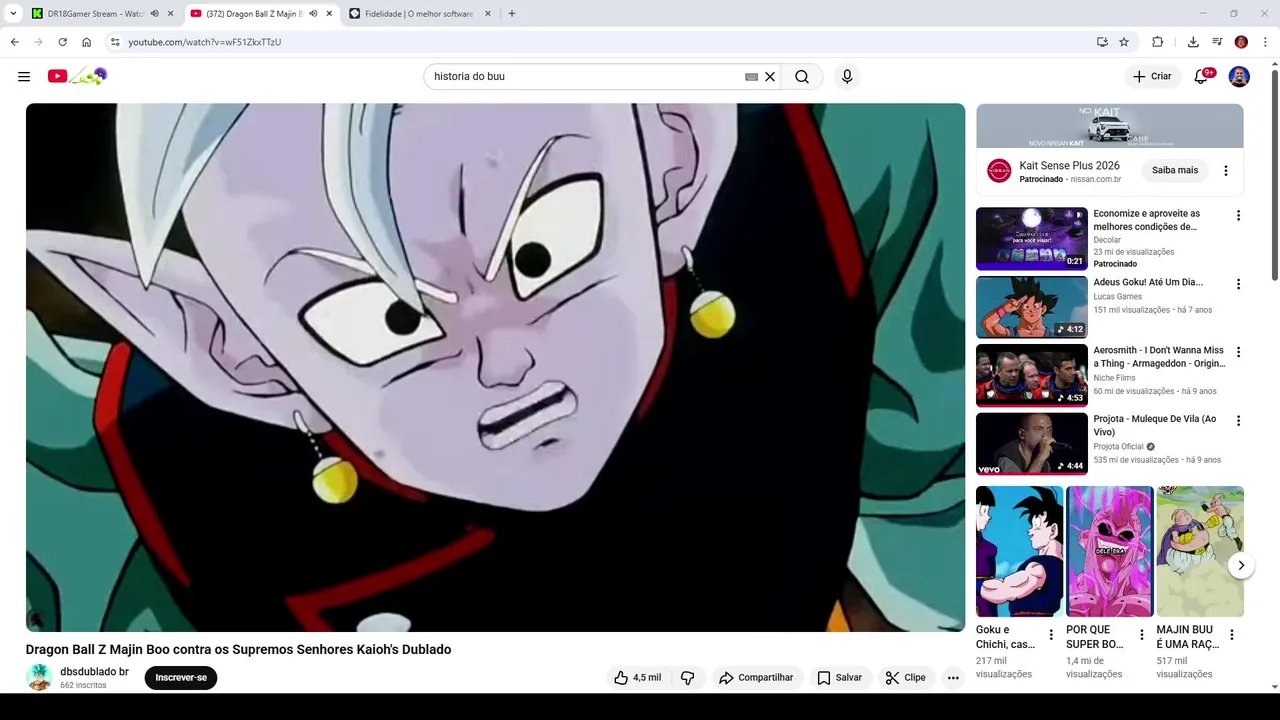
Task: Click Saiba mais on Nissan ad
Action: tap(1175, 170)
